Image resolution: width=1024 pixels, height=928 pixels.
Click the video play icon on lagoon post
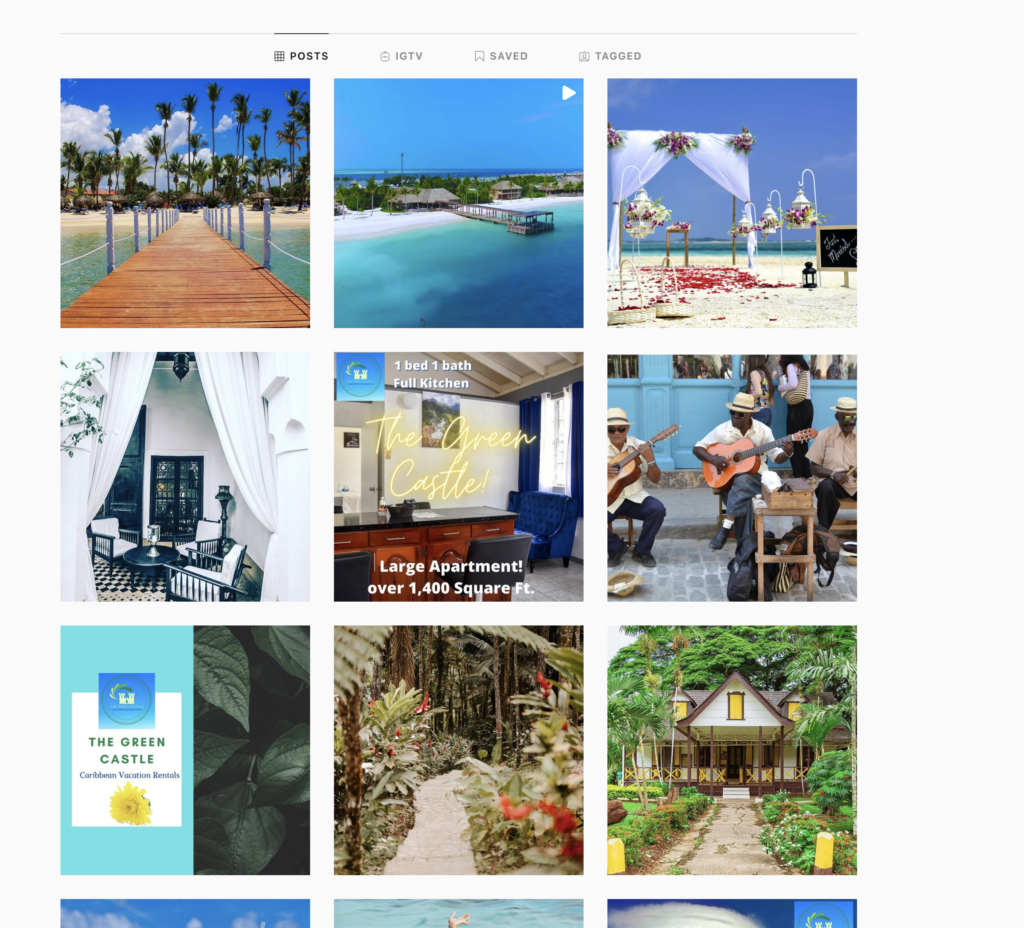pyautogui.click(x=568, y=93)
